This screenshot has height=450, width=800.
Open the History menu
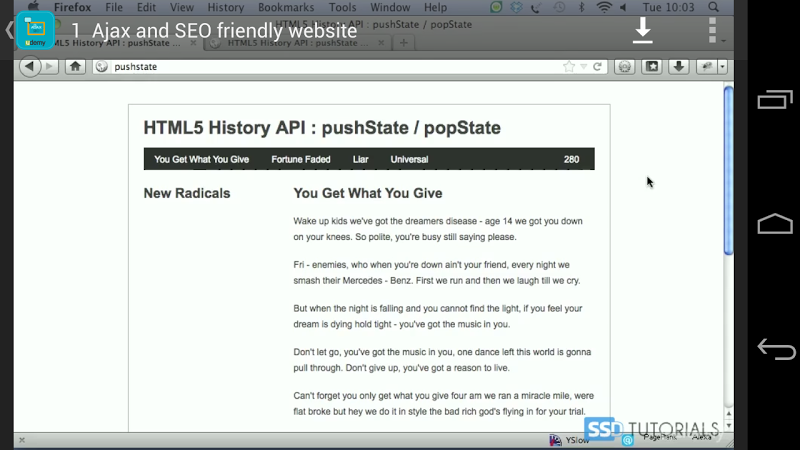(226, 7)
